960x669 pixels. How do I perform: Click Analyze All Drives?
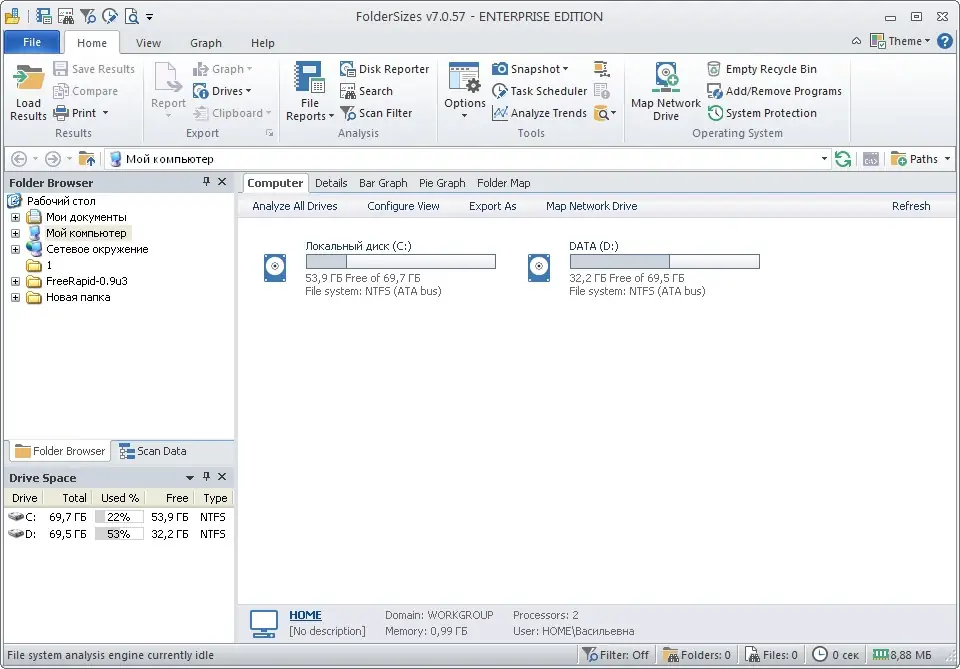coord(294,206)
